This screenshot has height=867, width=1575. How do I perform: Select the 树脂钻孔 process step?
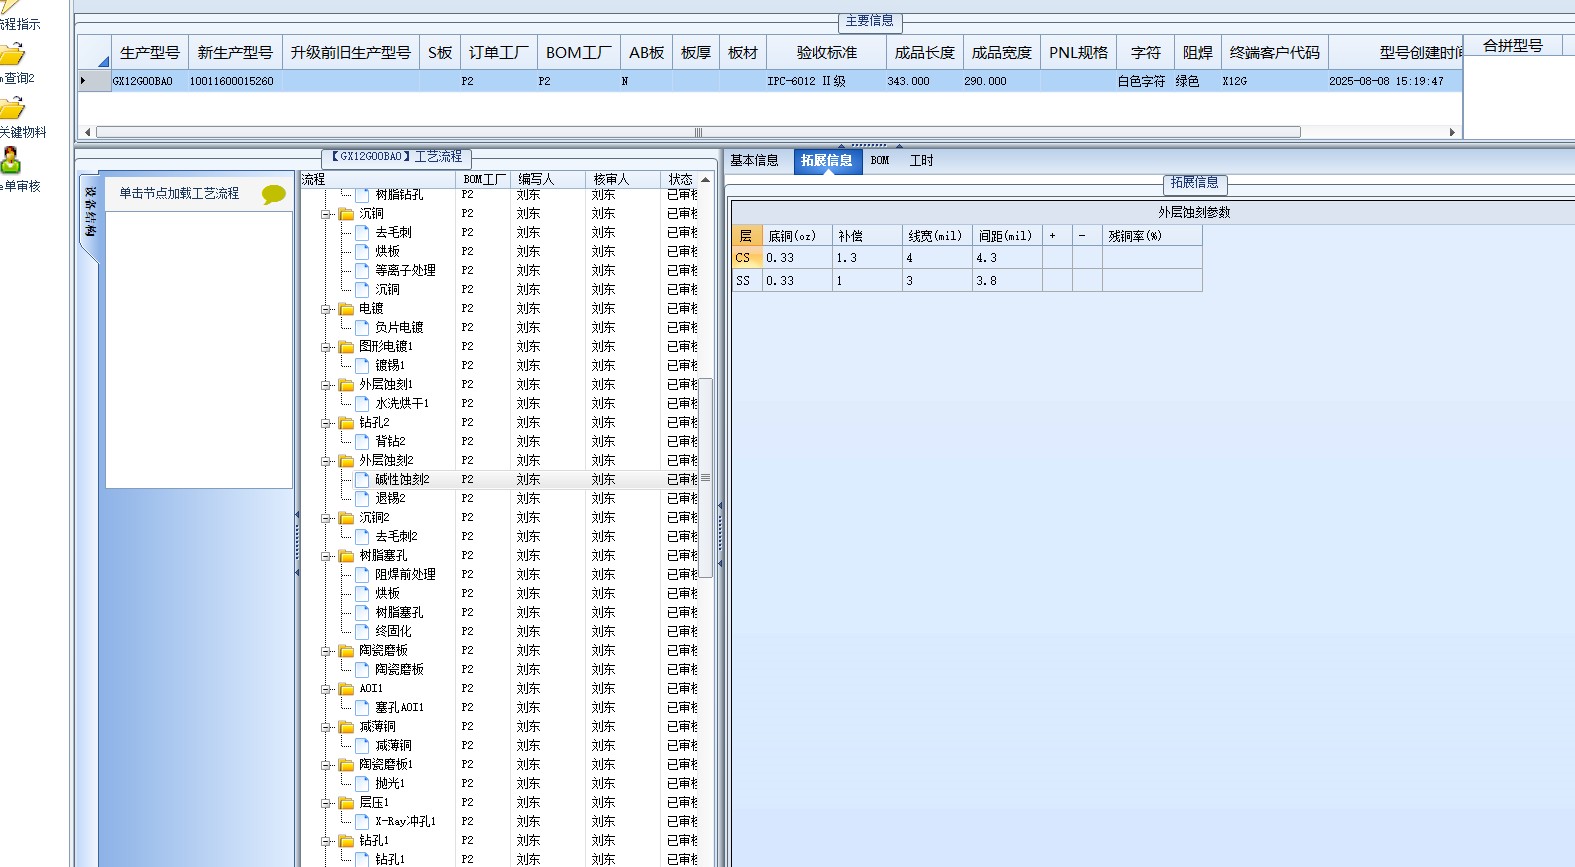tap(399, 195)
